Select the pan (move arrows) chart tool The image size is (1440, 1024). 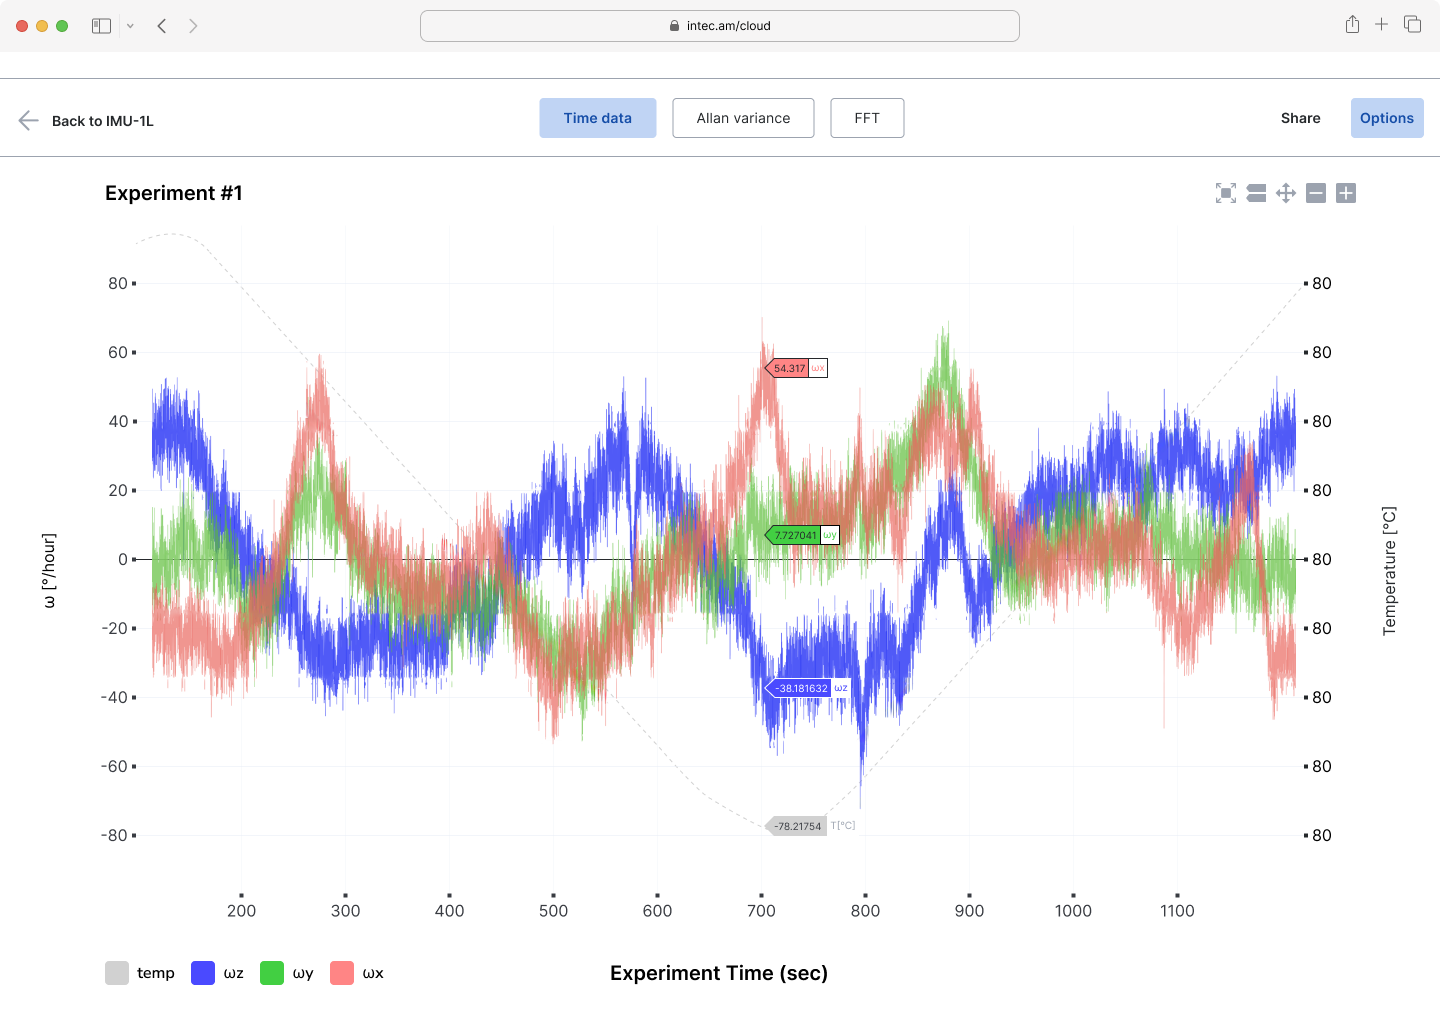click(x=1286, y=193)
